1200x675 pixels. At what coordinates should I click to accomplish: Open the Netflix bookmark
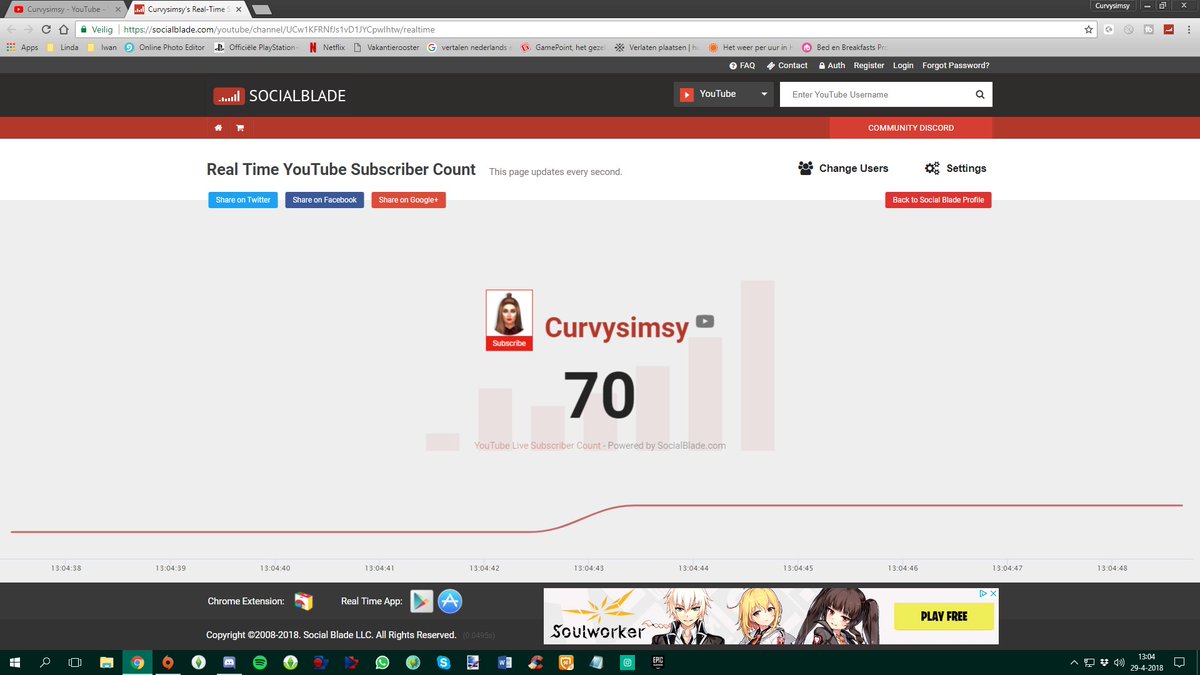pyautogui.click(x=325, y=47)
